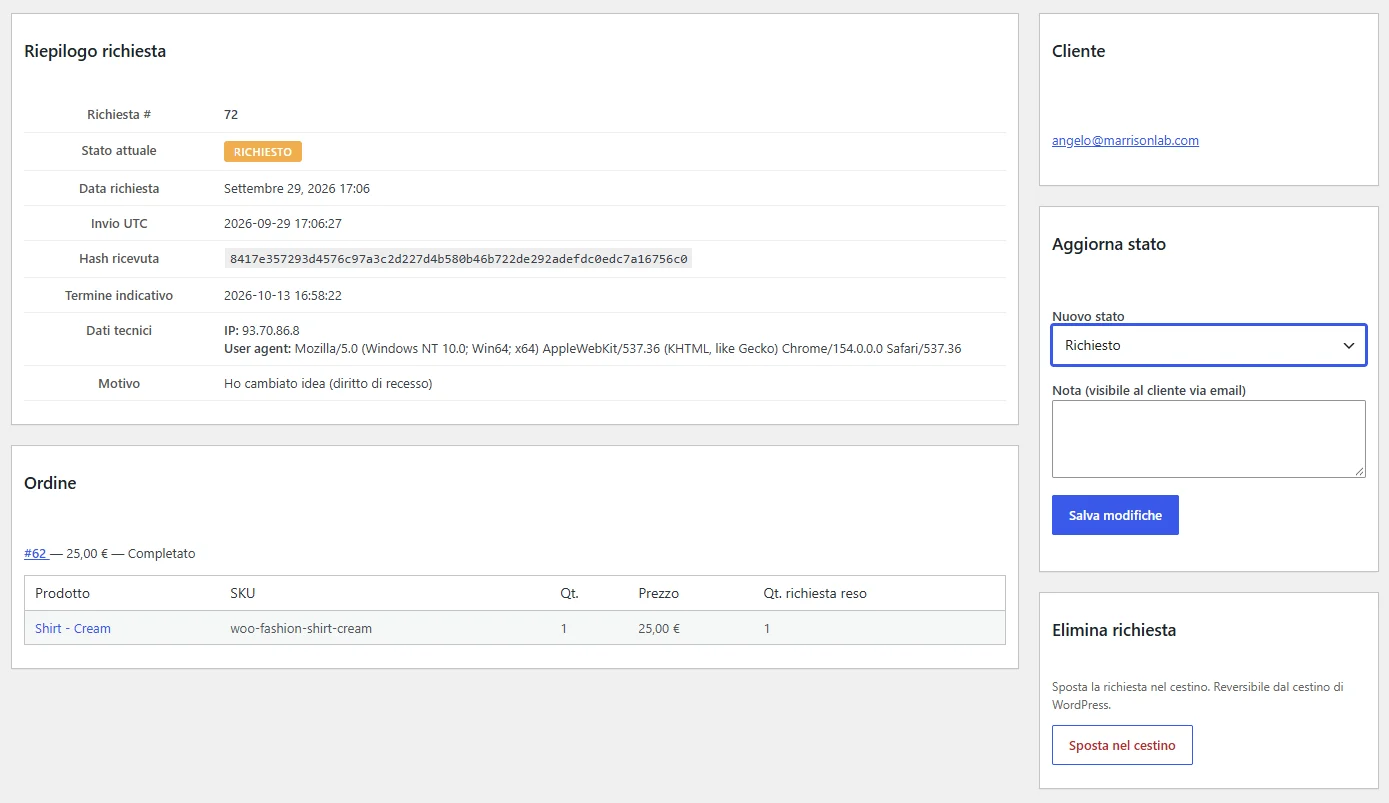Click the textarea resize handle corner

(x=1359, y=471)
